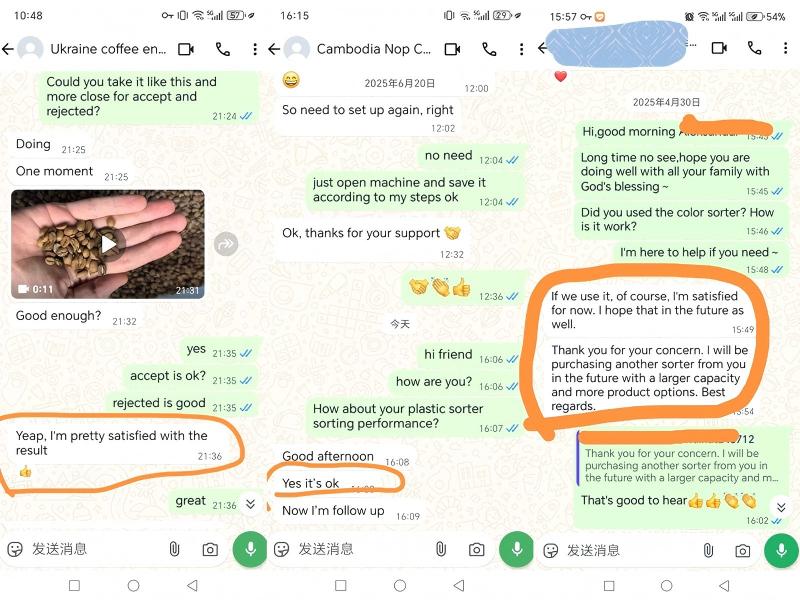Record voice message in Ukraine coffee chat
This screenshot has height=600, width=800.
(250, 549)
